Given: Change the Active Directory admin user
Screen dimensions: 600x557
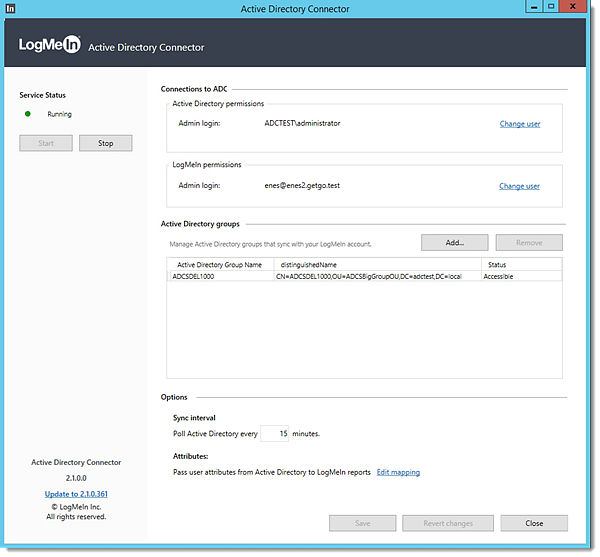Looking at the screenshot, I should click(520, 124).
